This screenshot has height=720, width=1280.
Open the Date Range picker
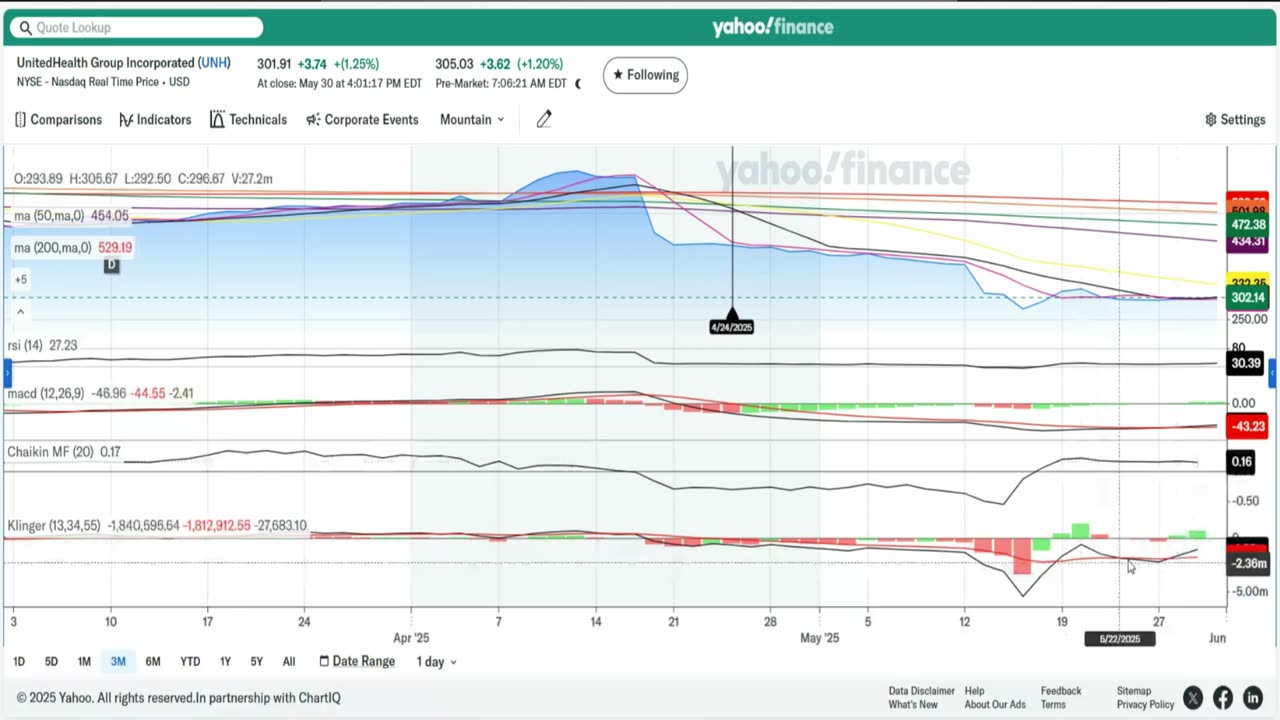pos(356,662)
